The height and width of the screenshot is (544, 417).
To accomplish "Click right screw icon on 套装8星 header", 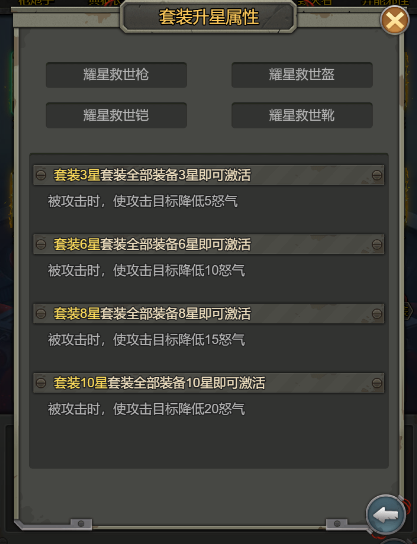I will 377,314.
